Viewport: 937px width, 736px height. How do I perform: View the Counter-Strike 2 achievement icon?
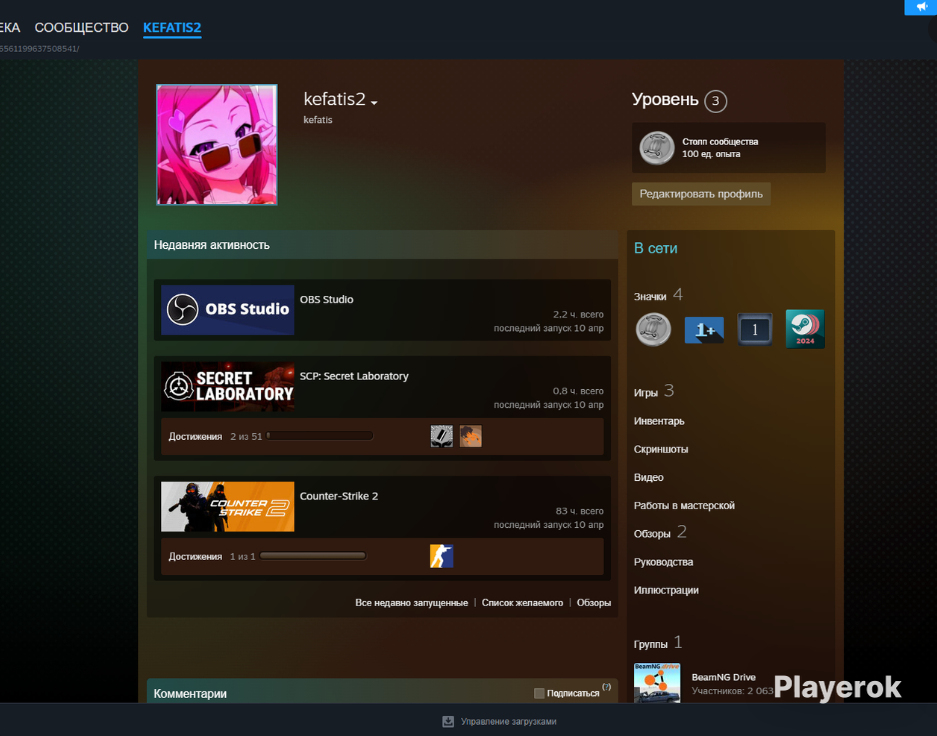pos(442,556)
